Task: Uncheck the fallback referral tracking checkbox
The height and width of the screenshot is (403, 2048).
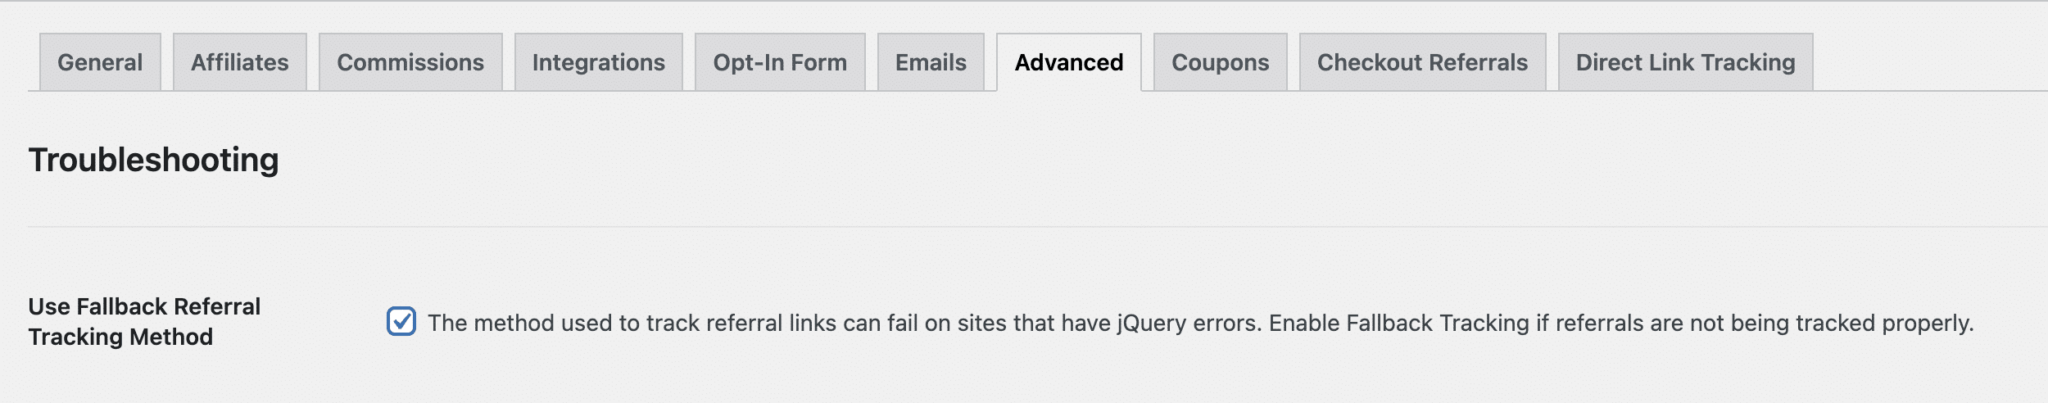Action: (401, 321)
